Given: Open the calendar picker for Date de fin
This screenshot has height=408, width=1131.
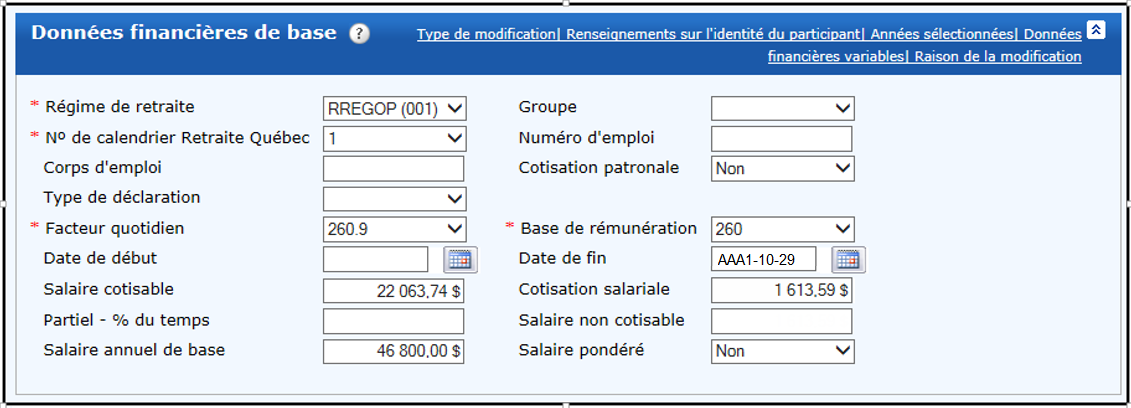Looking at the screenshot, I should 848,260.
